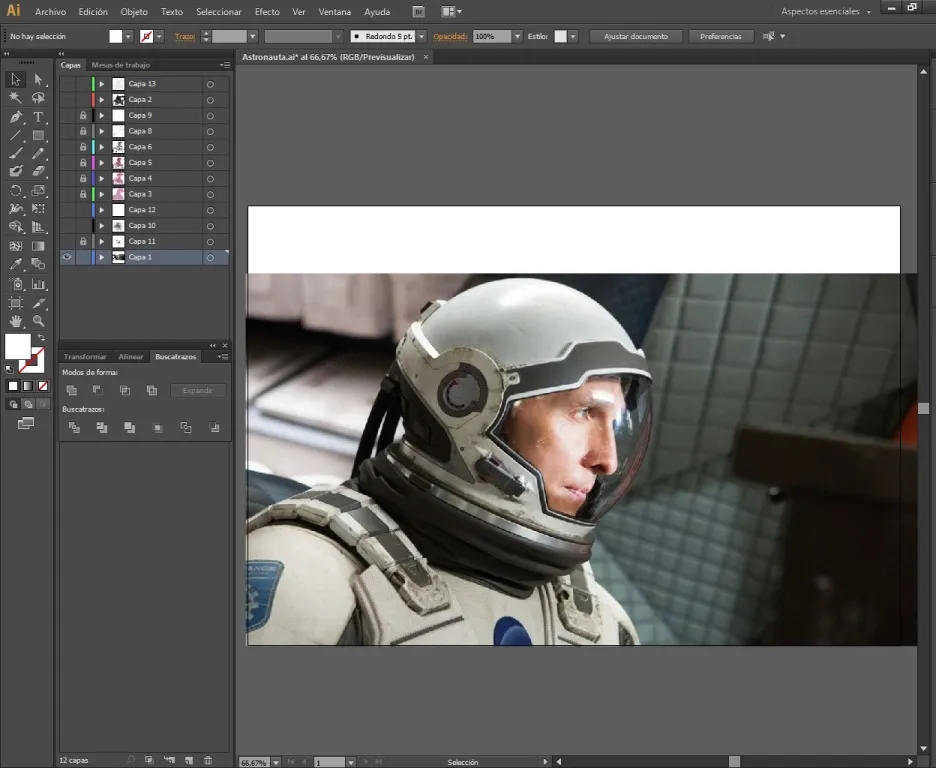Unlock the Capa 6 layer
936x768 pixels.
coord(83,147)
